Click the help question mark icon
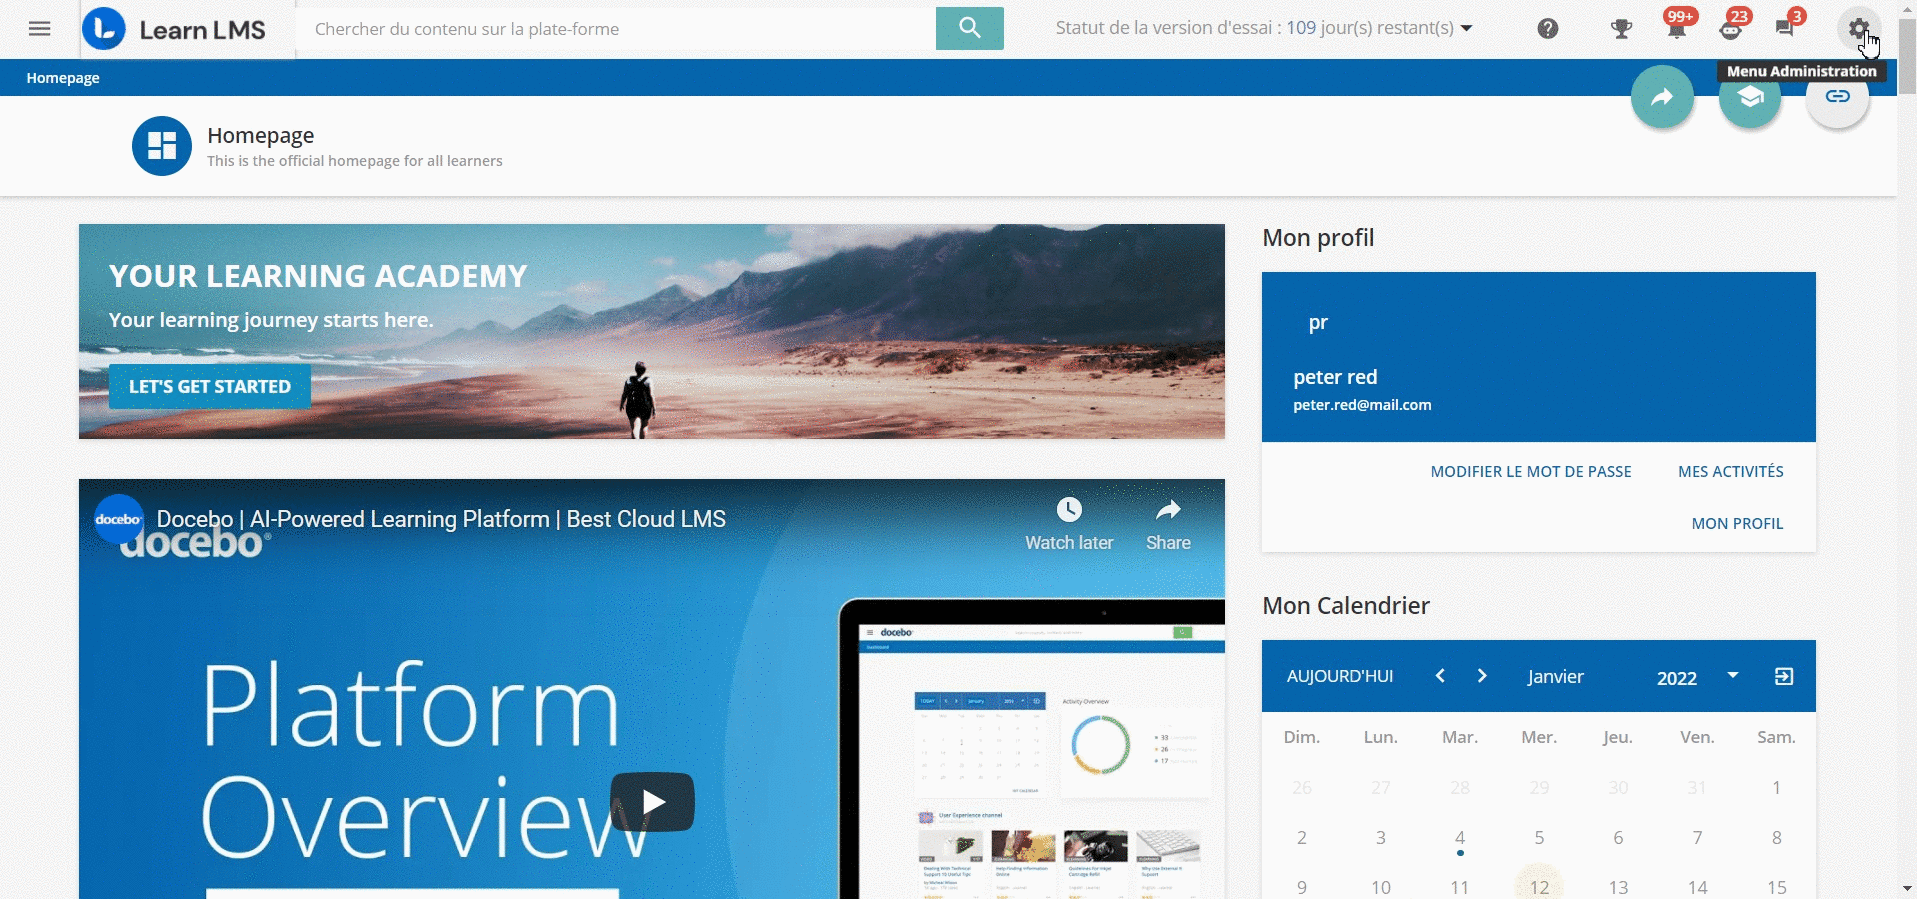The image size is (1917, 899). click(1547, 29)
